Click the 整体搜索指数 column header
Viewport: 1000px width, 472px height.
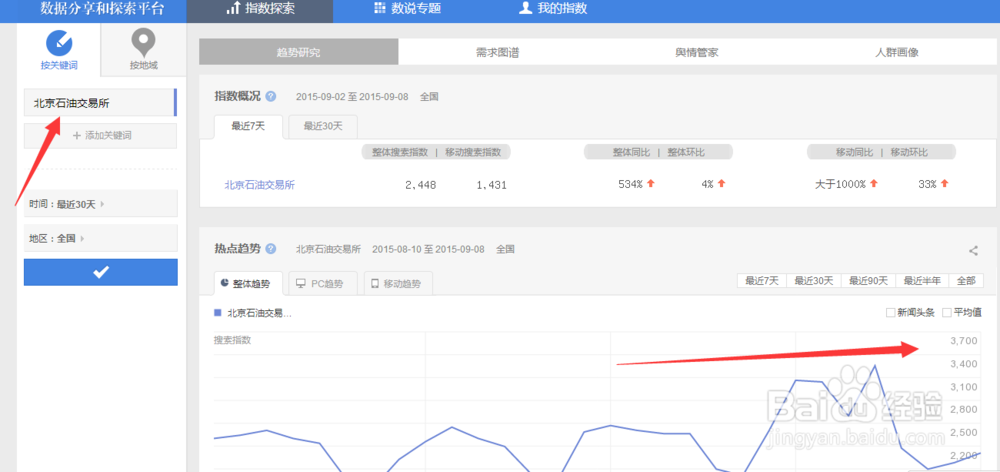[x=398, y=152]
